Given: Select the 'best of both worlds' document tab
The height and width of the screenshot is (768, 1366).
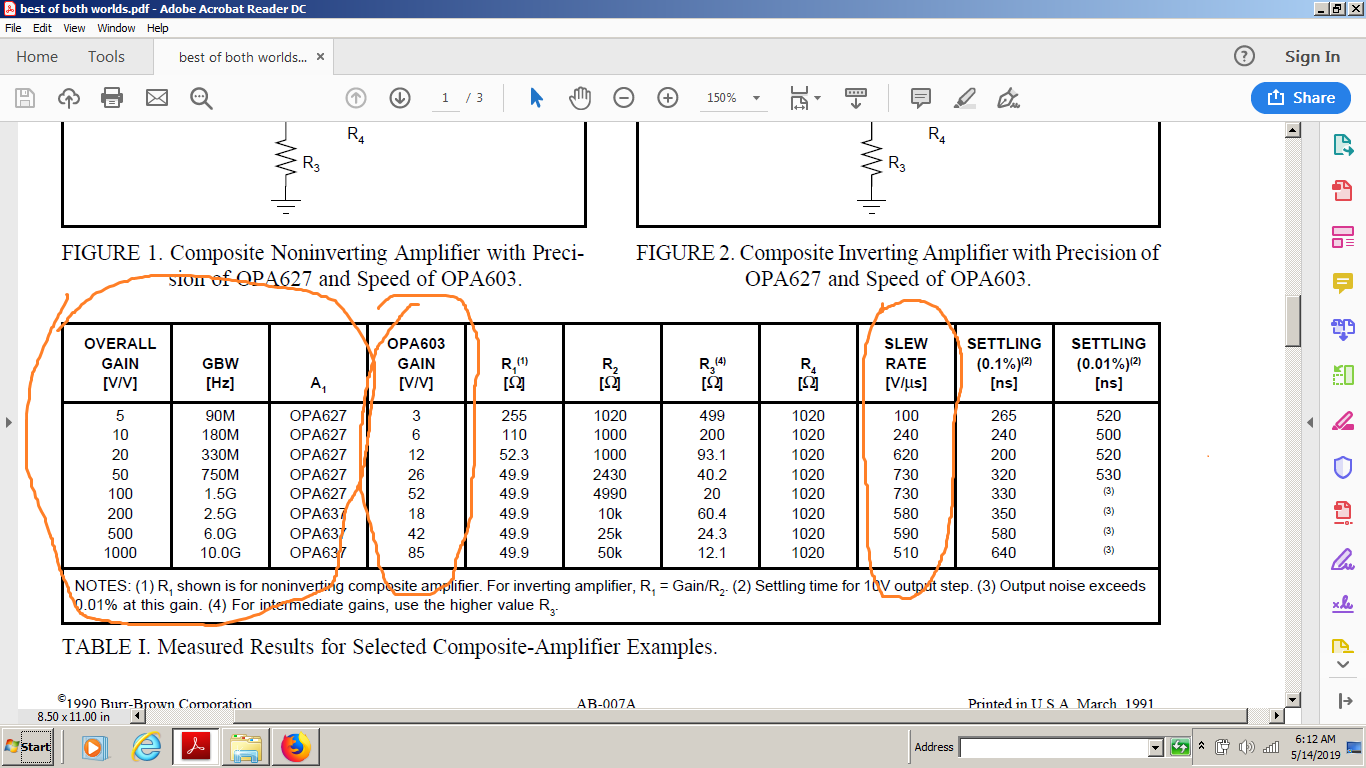Looking at the screenshot, I should (x=243, y=57).
